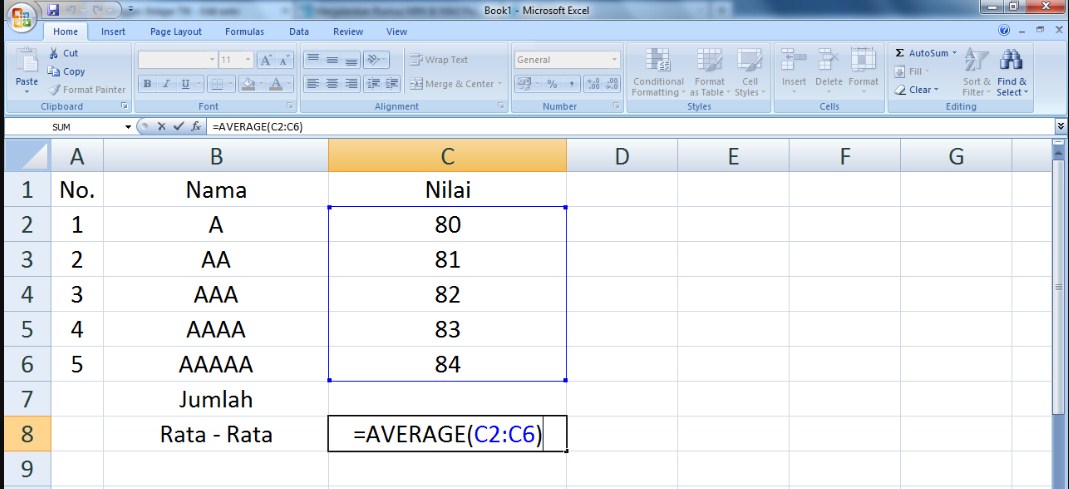This screenshot has width=1069, height=489.
Task: Expand the formula bar
Action: [x=1060, y=127]
